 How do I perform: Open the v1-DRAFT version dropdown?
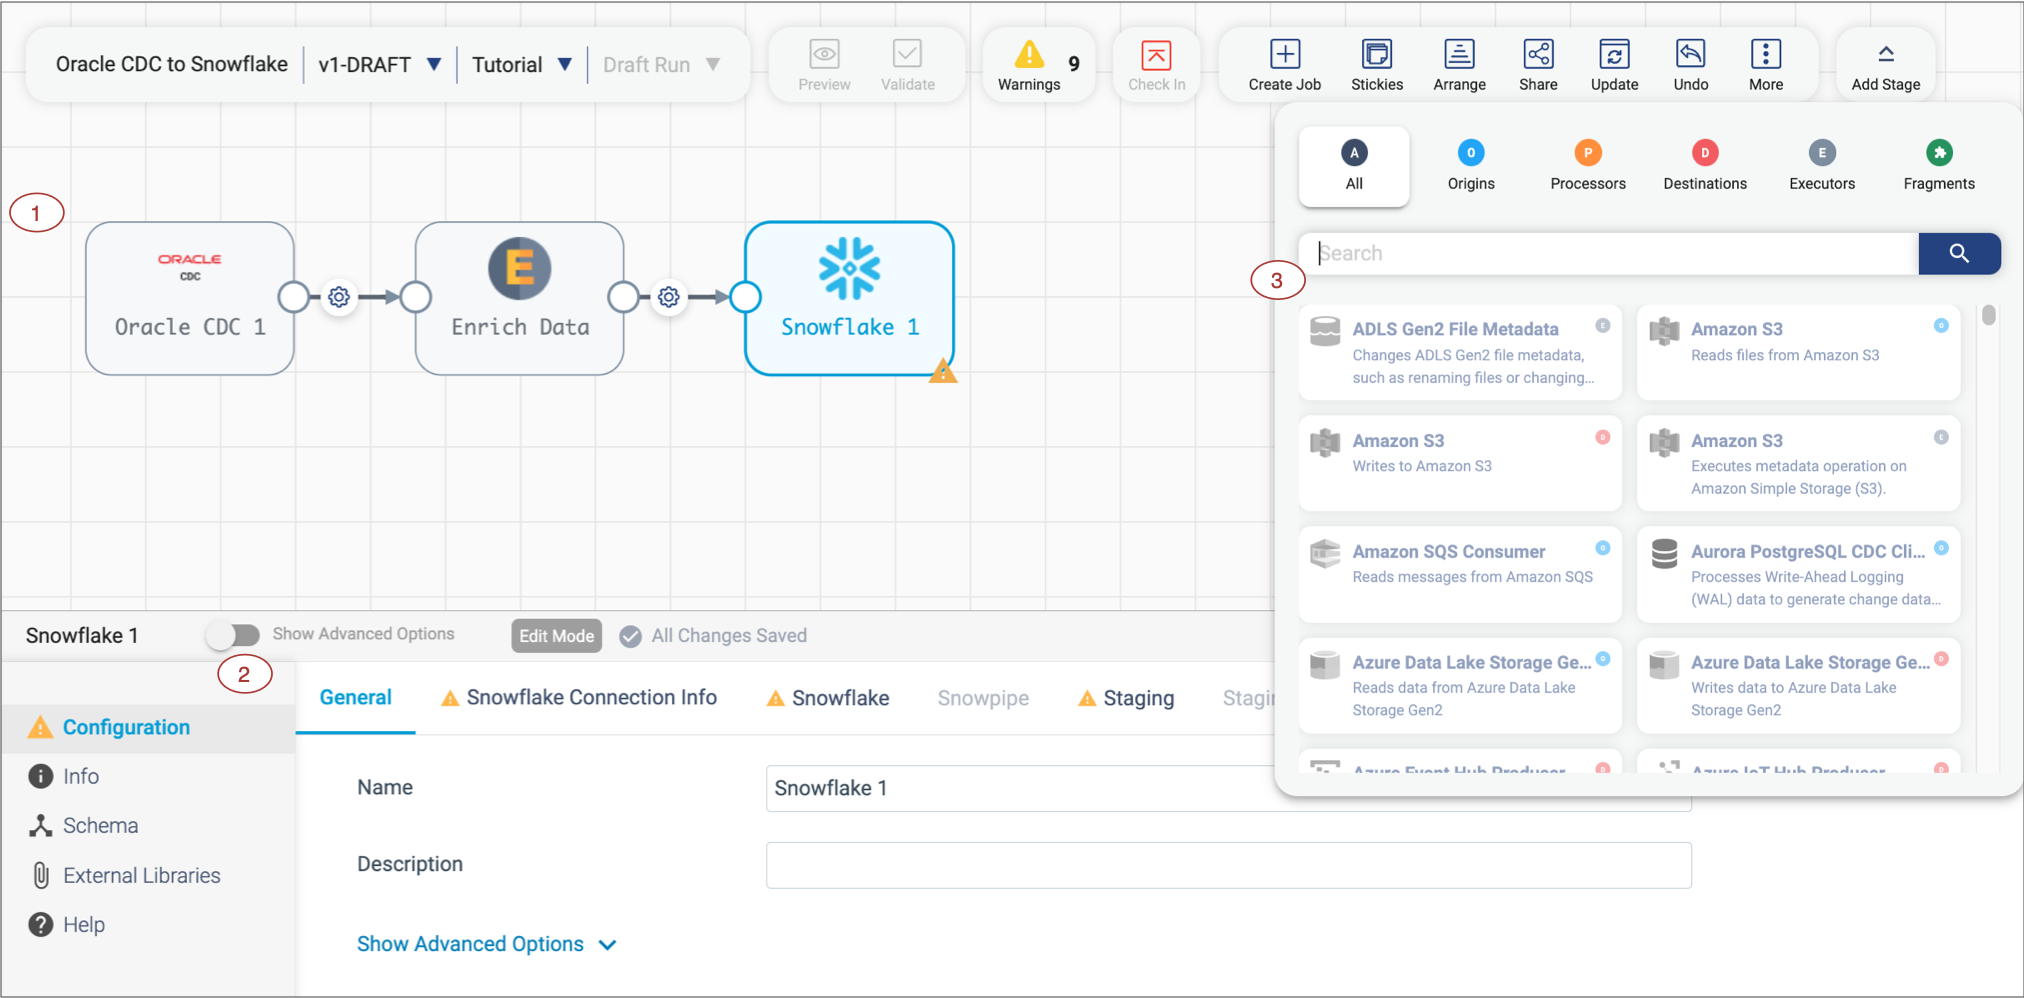[379, 64]
